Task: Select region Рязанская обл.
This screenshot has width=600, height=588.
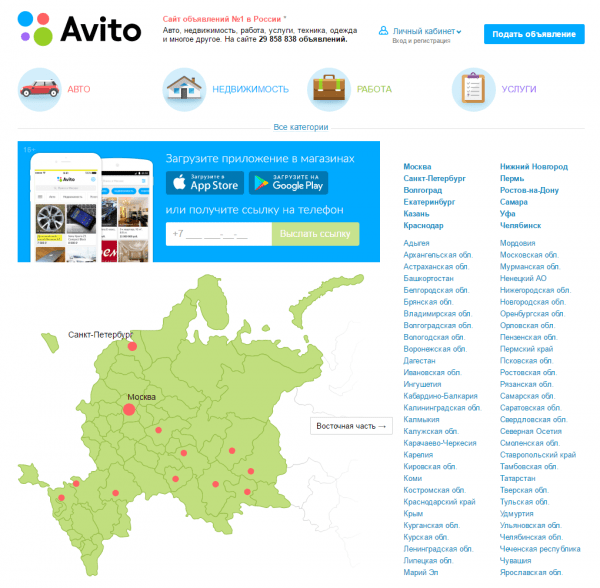Action: (x=526, y=384)
